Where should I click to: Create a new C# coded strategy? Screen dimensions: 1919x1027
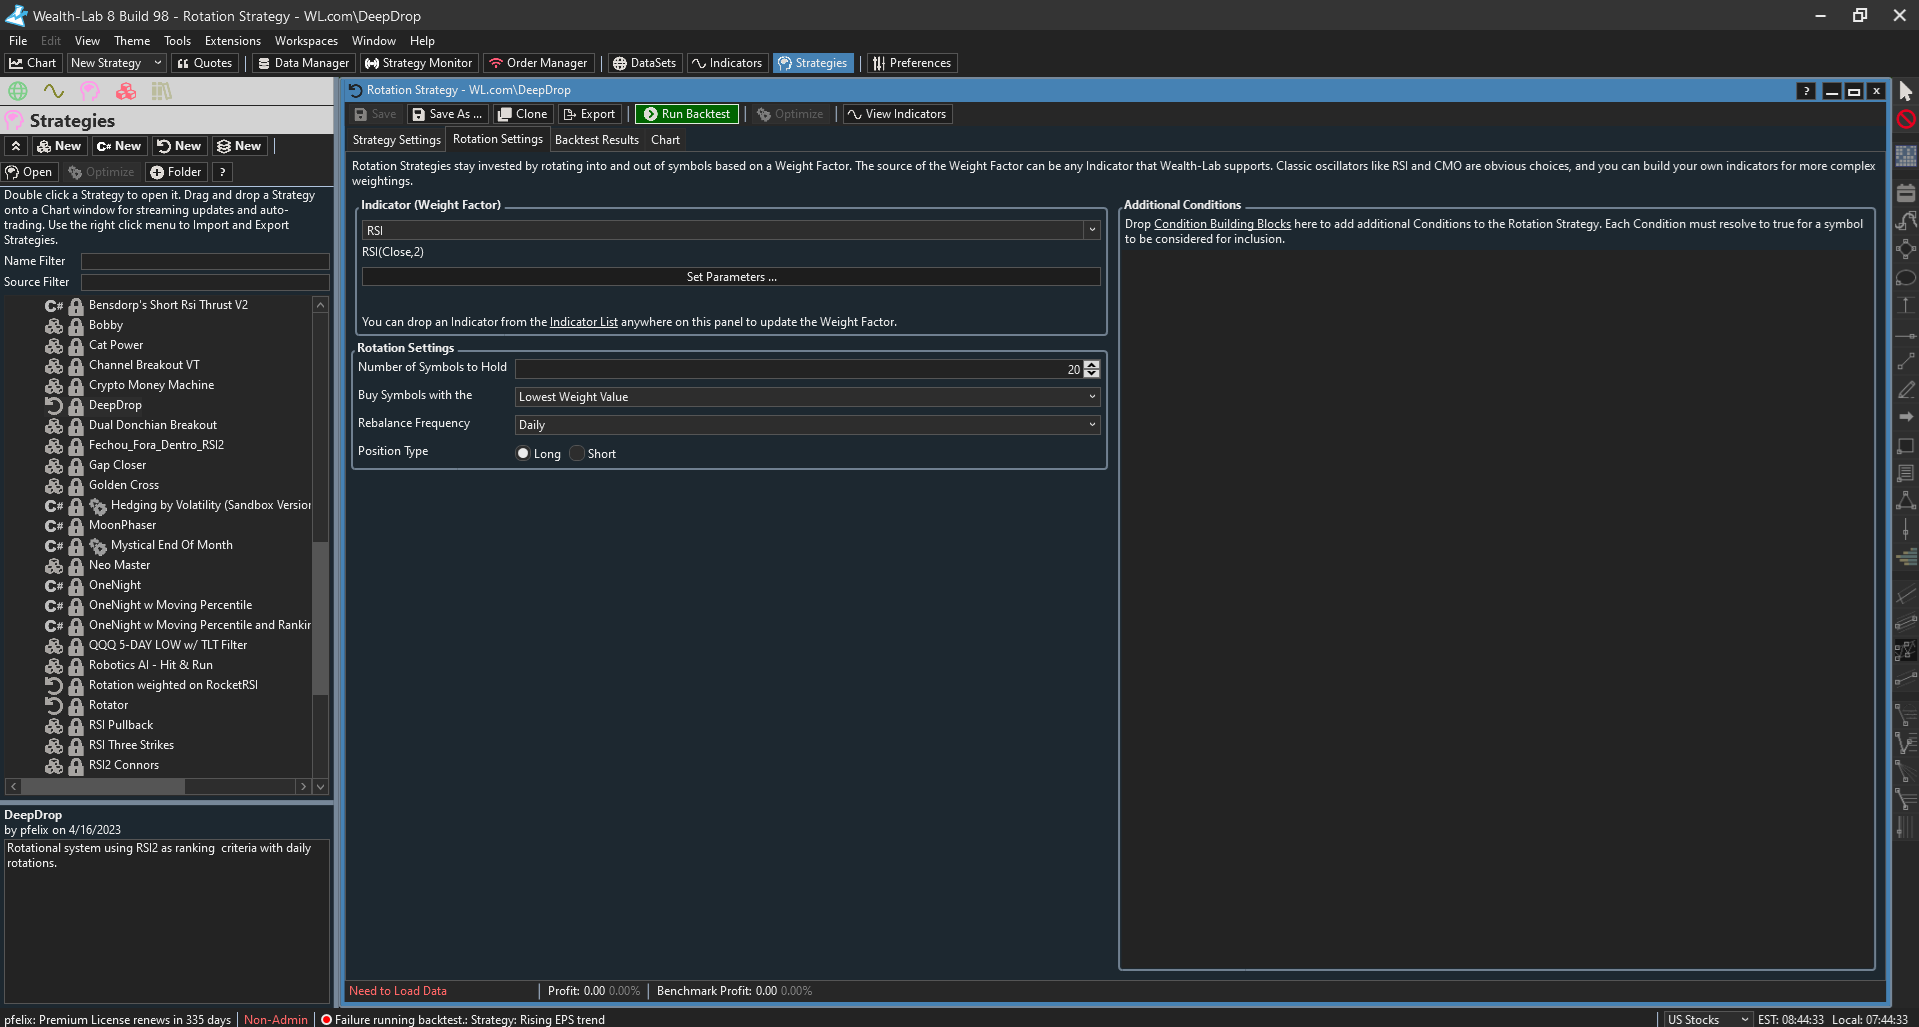point(119,146)
